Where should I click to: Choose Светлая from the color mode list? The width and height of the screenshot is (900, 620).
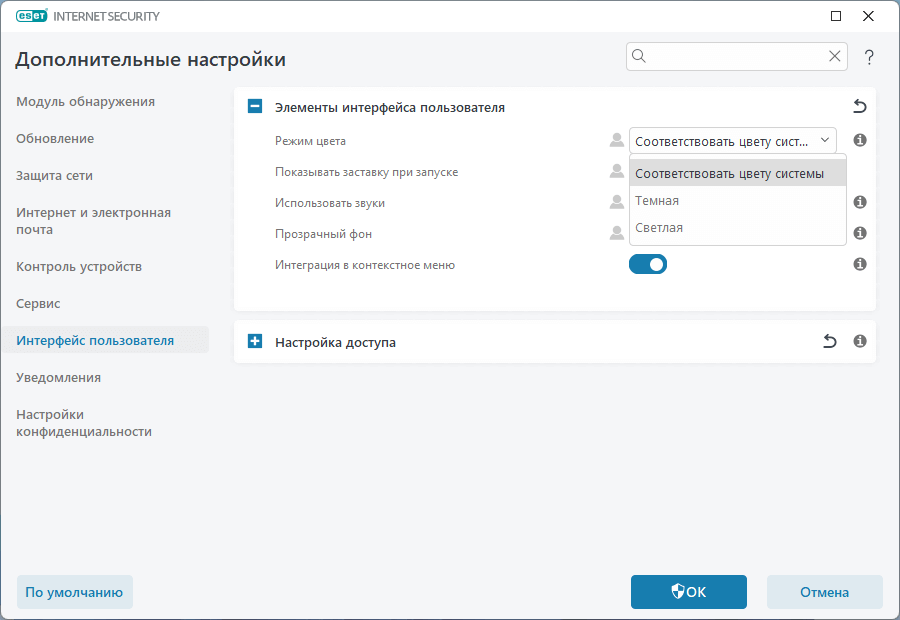click(x=659, y=228)
